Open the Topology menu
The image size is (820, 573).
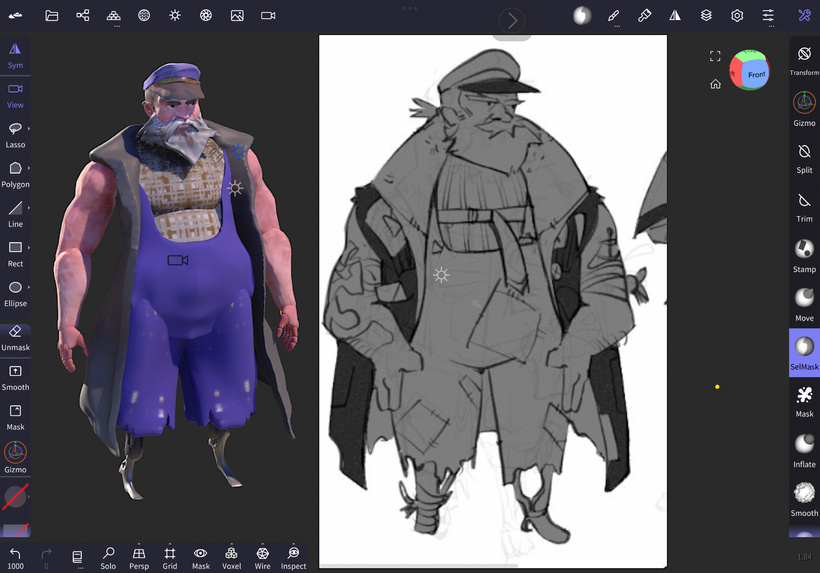114,16
